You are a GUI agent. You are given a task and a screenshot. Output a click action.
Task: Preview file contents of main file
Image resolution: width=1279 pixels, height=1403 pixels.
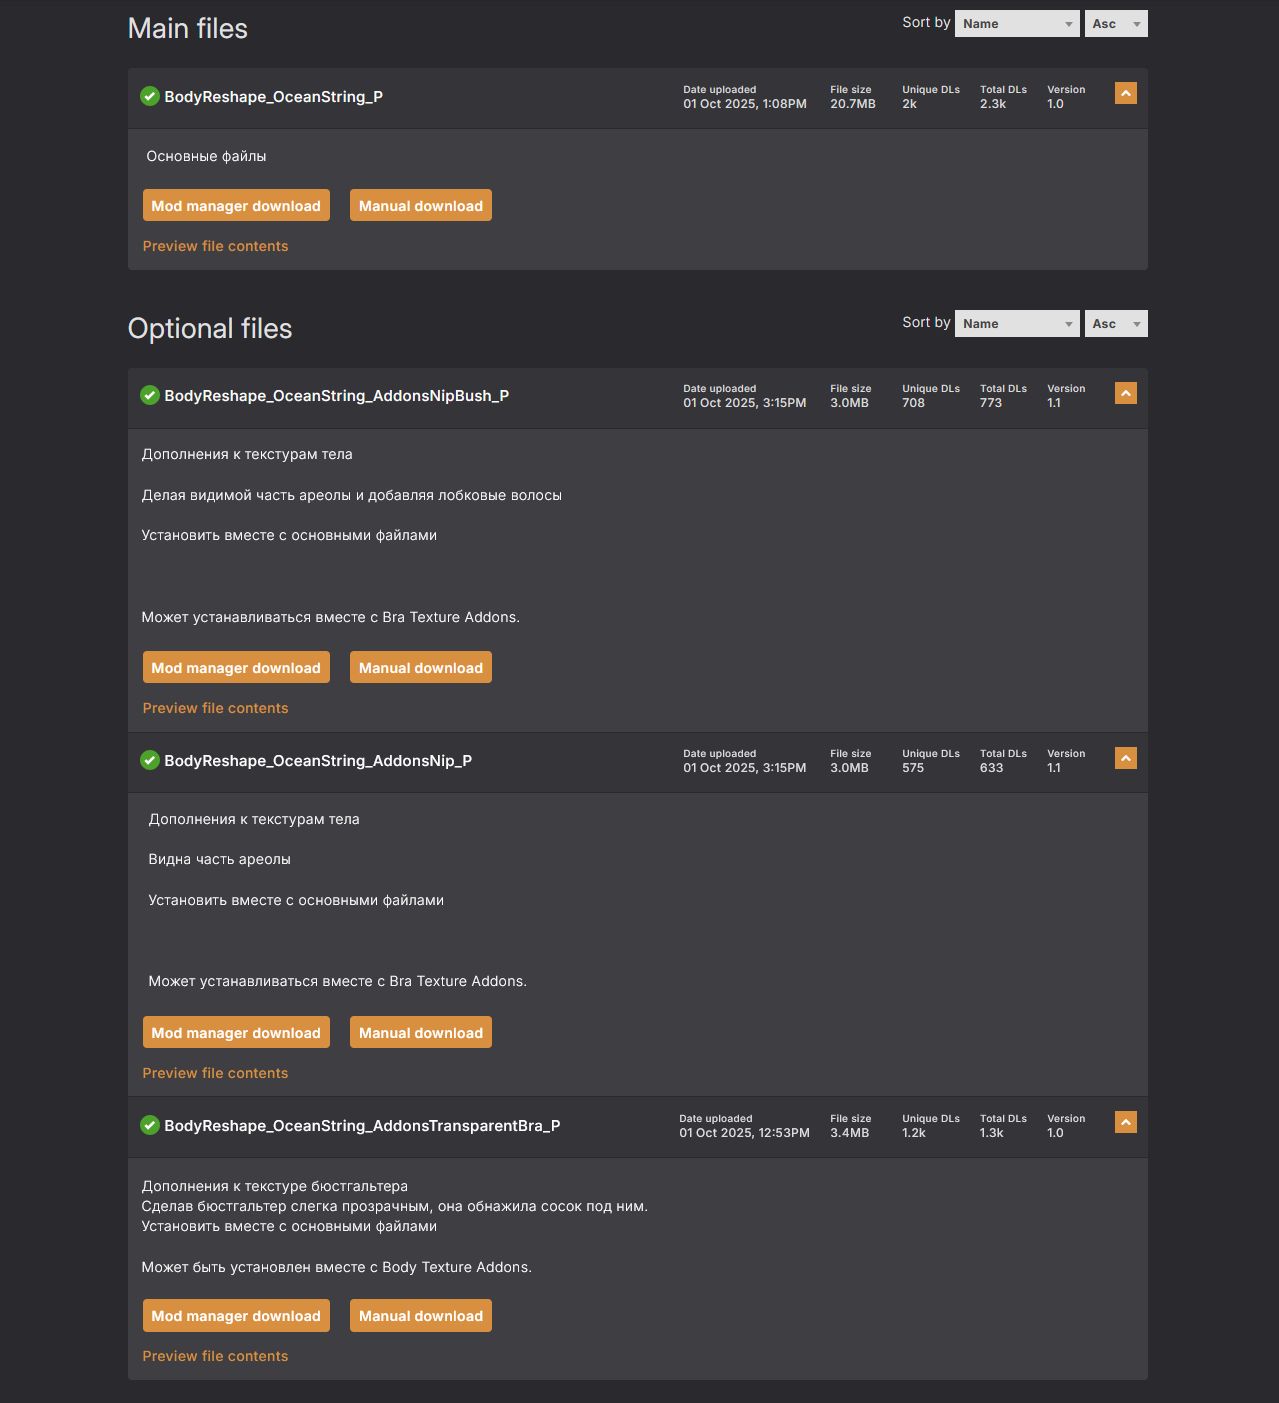[x=215, y=246]
